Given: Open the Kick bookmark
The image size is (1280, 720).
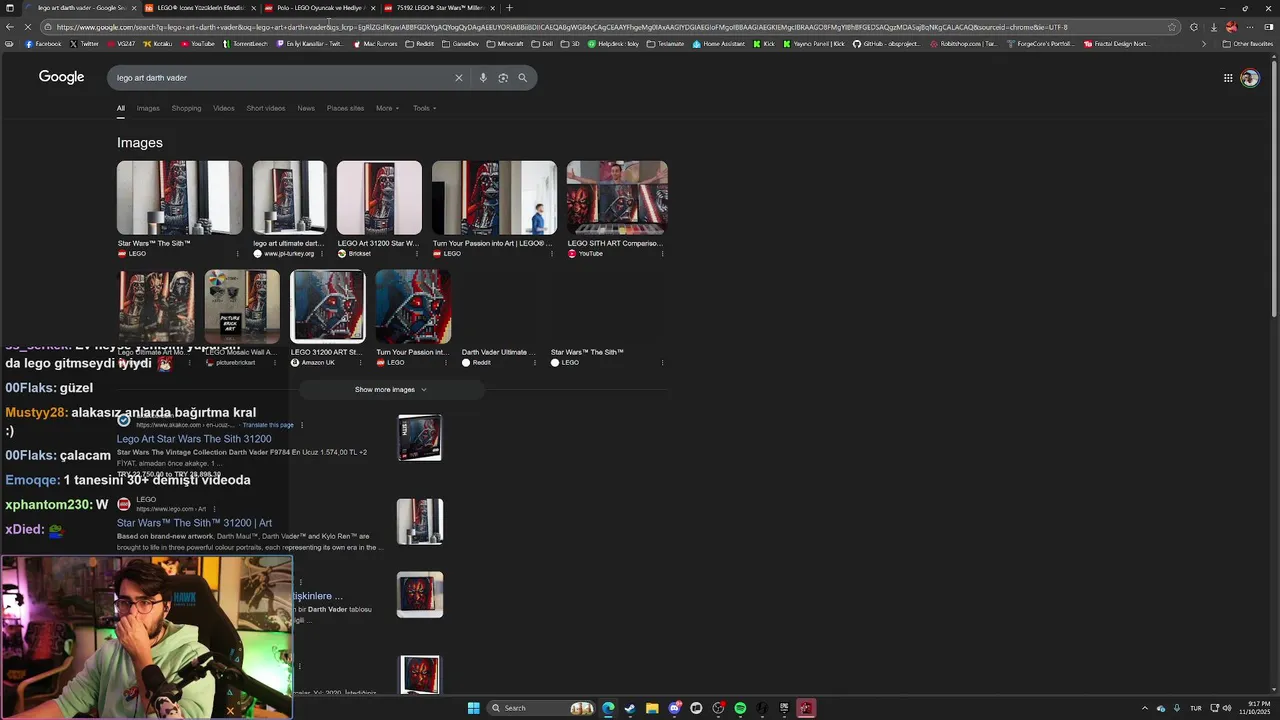Looking at the screenshot, I should (x=764, y=44).
